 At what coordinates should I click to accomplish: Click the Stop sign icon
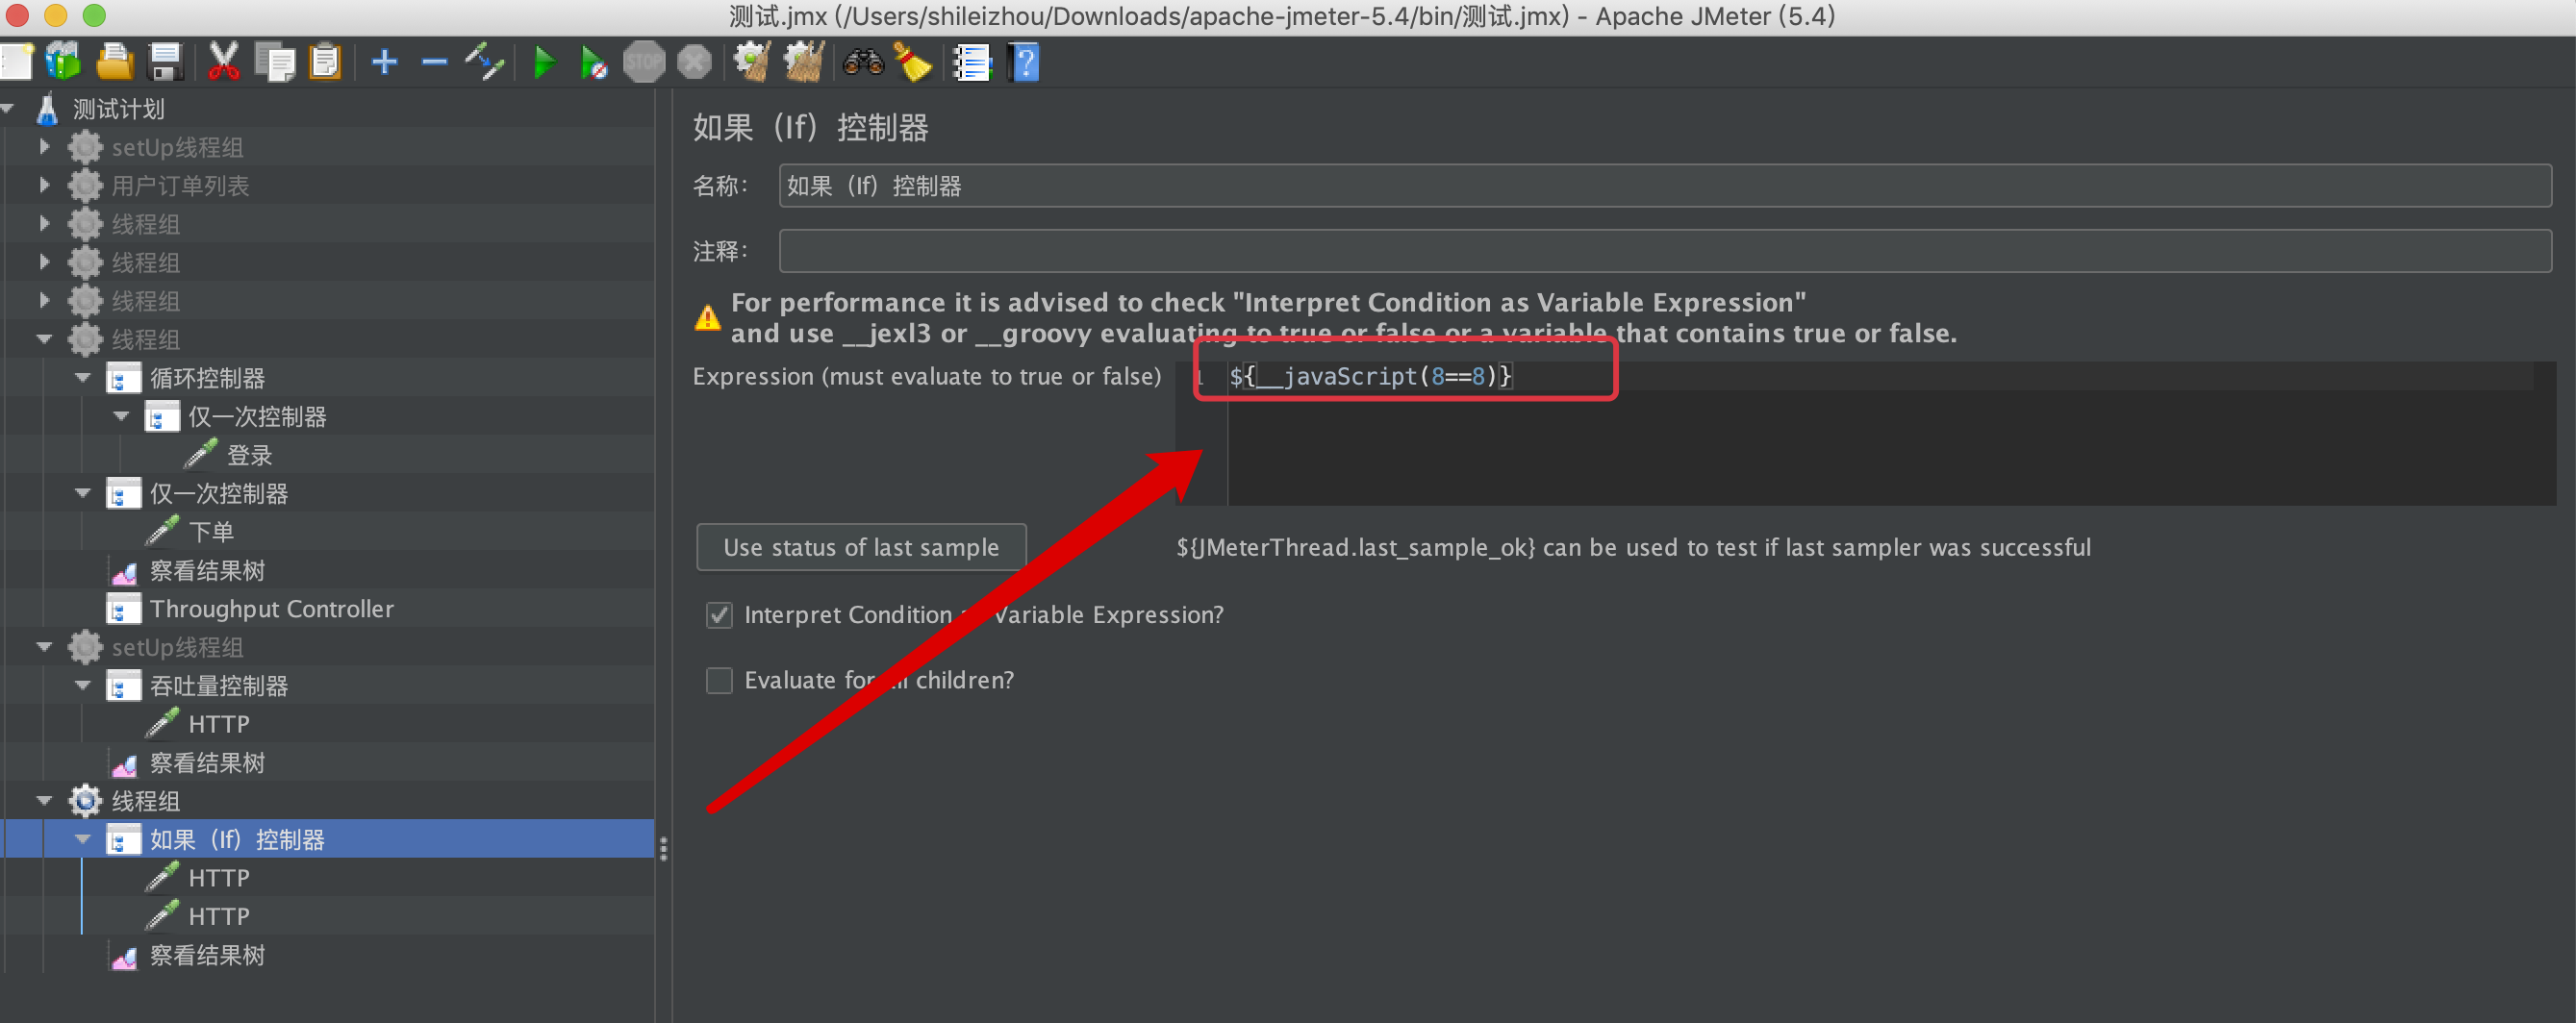pos(644,62)
